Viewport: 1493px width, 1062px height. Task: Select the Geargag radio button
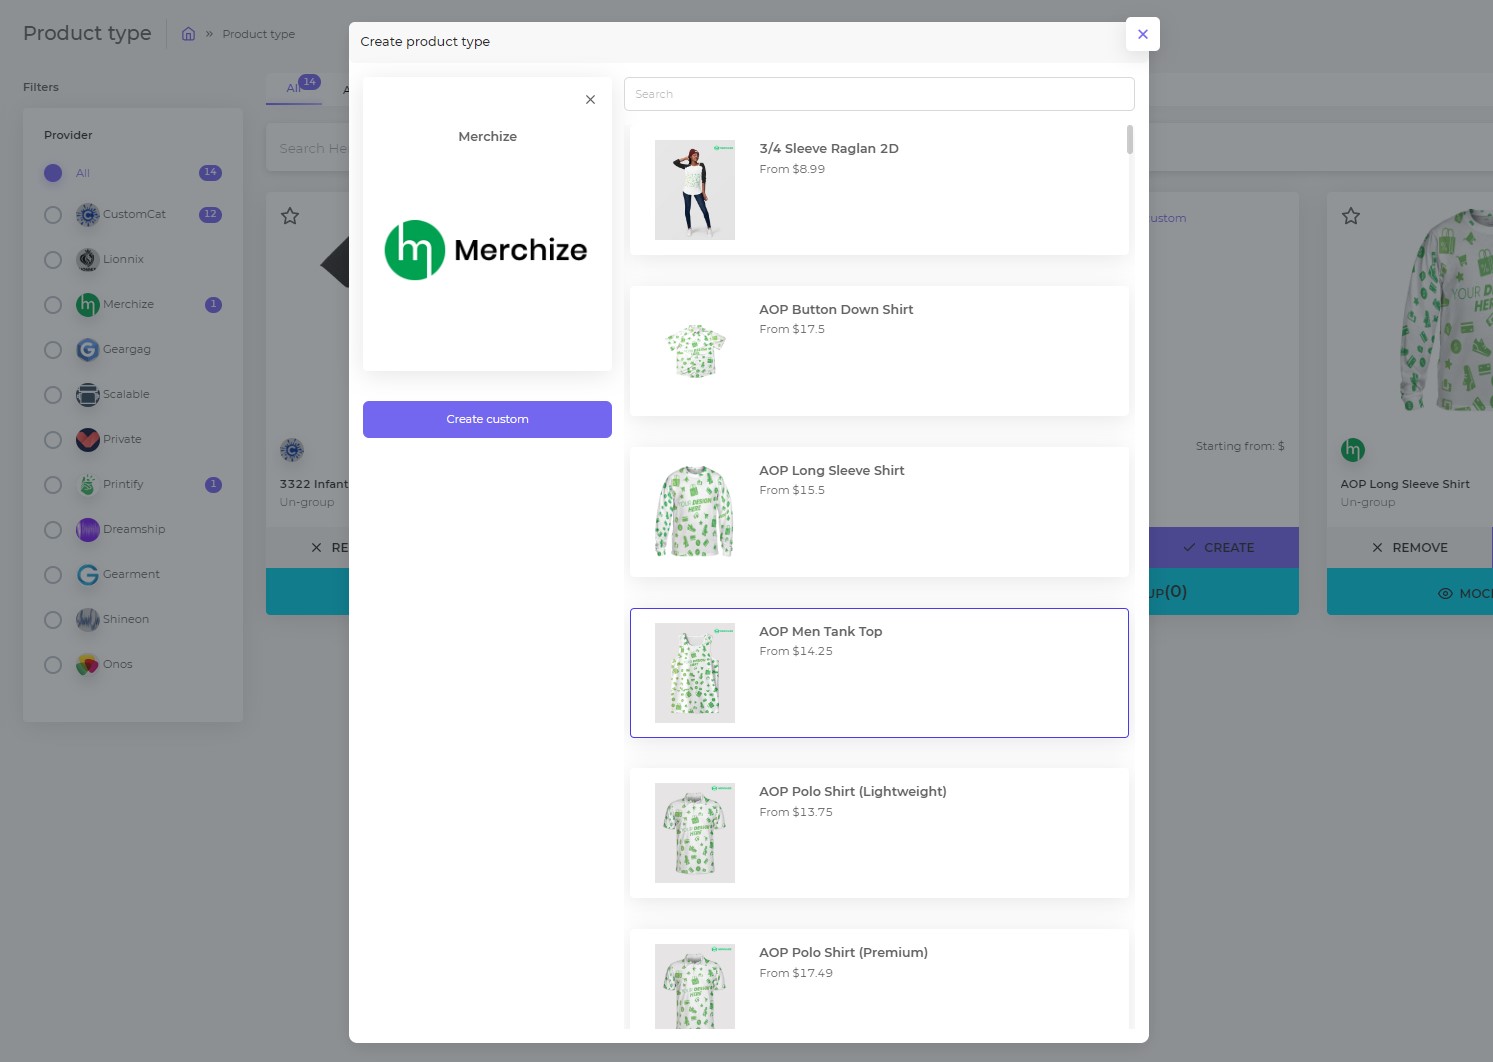[53, 350]
